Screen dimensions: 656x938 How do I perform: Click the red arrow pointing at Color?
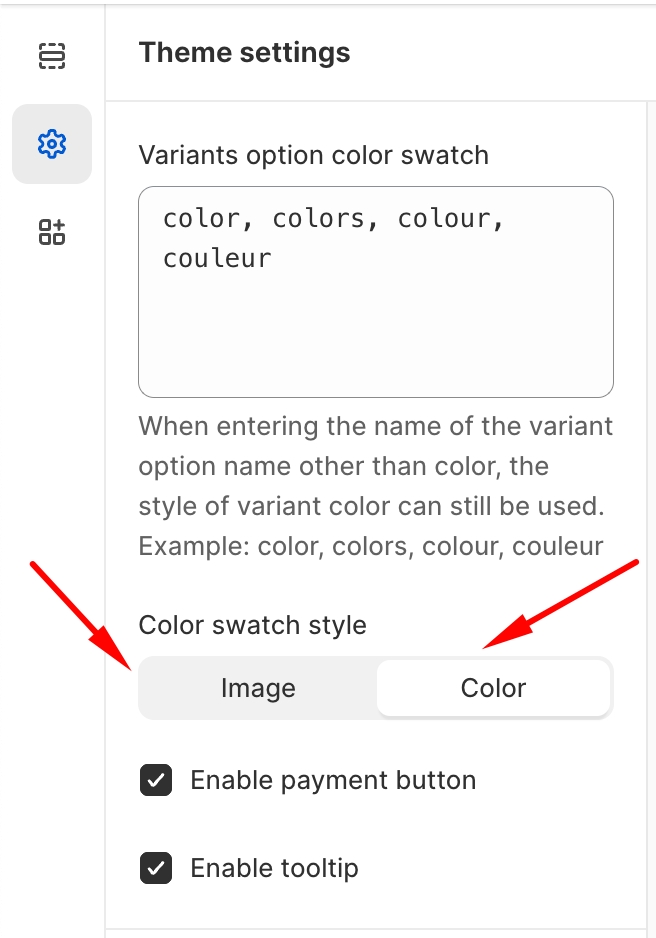pos(562,604)
